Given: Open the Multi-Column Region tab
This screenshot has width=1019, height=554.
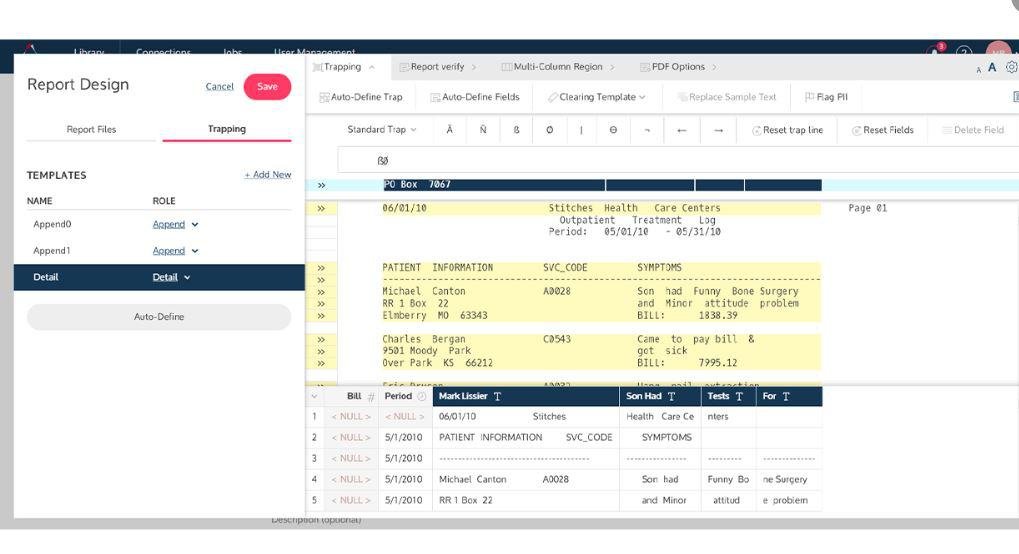Looking at the screenshot, I should [557, 67].
